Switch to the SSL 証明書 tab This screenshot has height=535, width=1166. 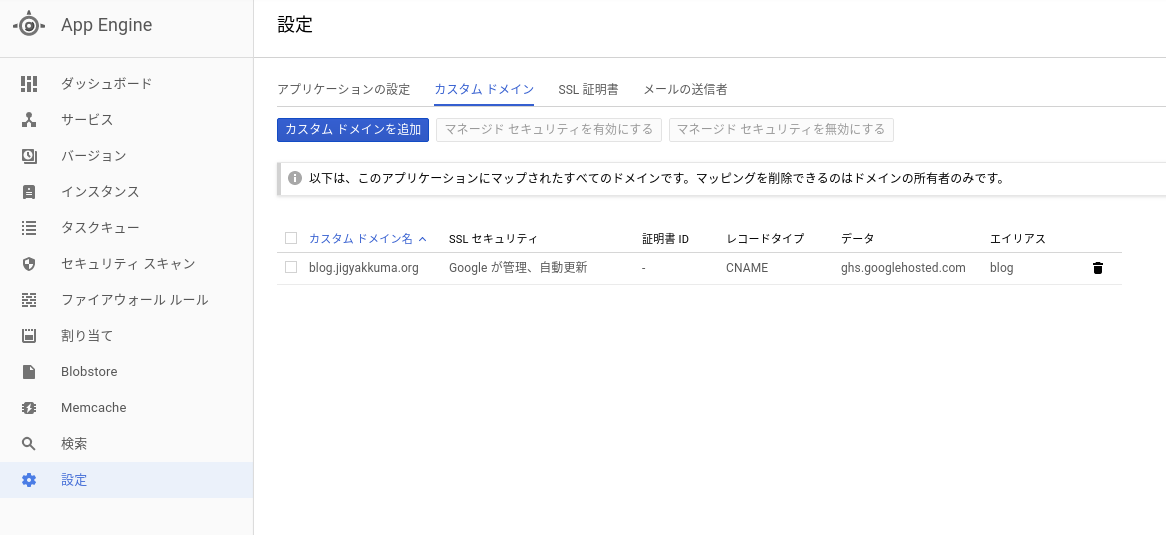(x=588, y=89)
